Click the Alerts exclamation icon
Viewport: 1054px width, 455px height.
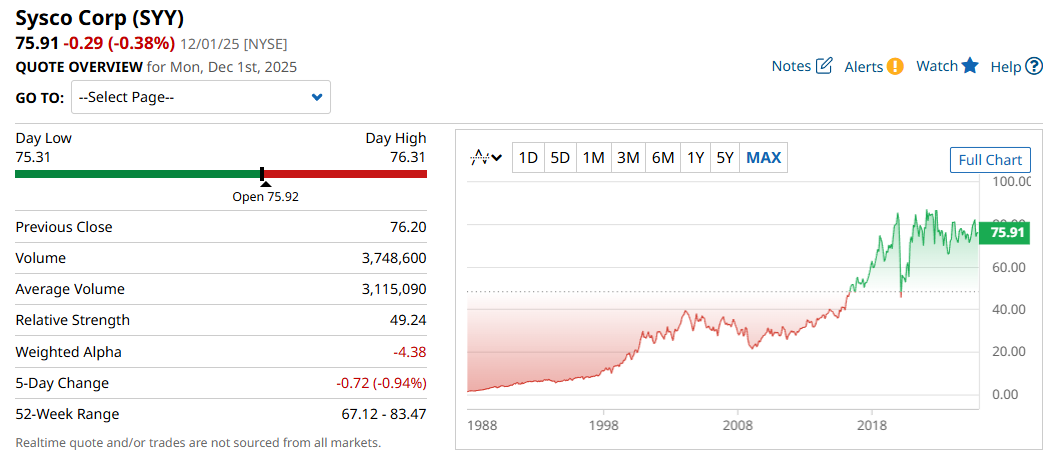coord(895,66)
